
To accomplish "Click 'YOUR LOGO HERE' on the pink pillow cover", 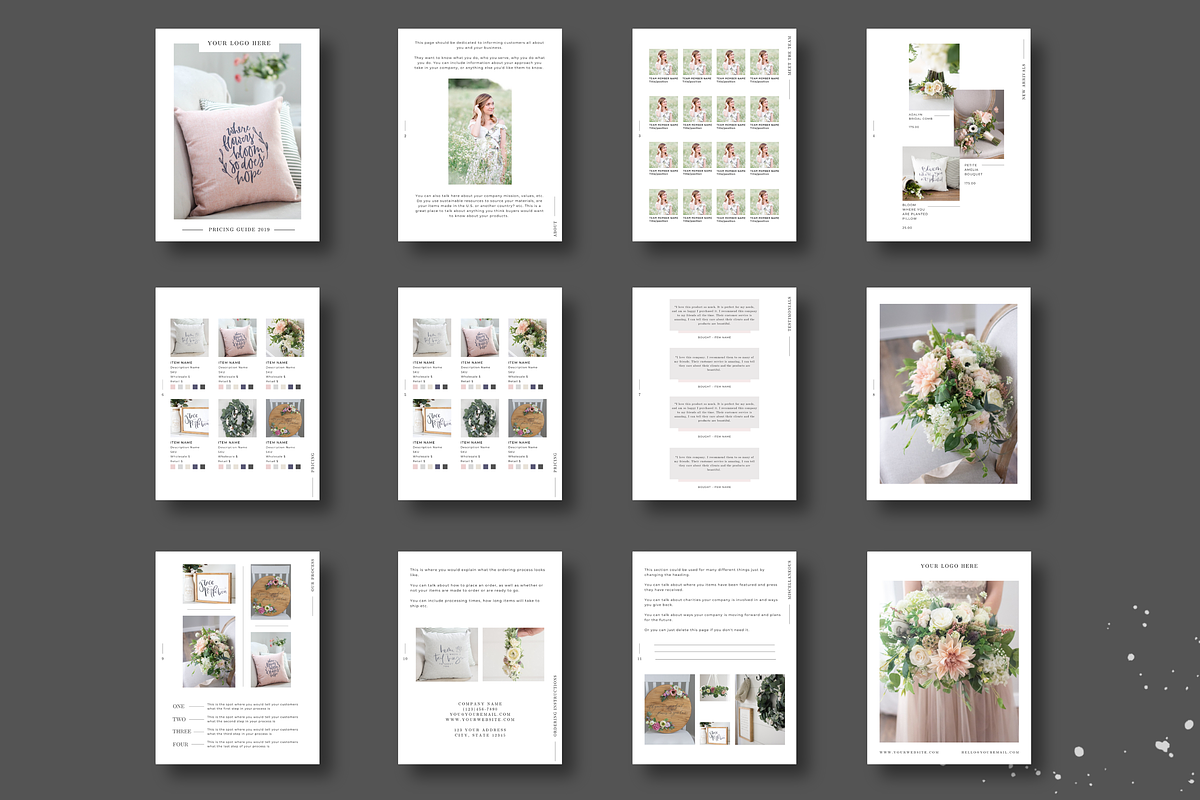I will tap(238, 44).
